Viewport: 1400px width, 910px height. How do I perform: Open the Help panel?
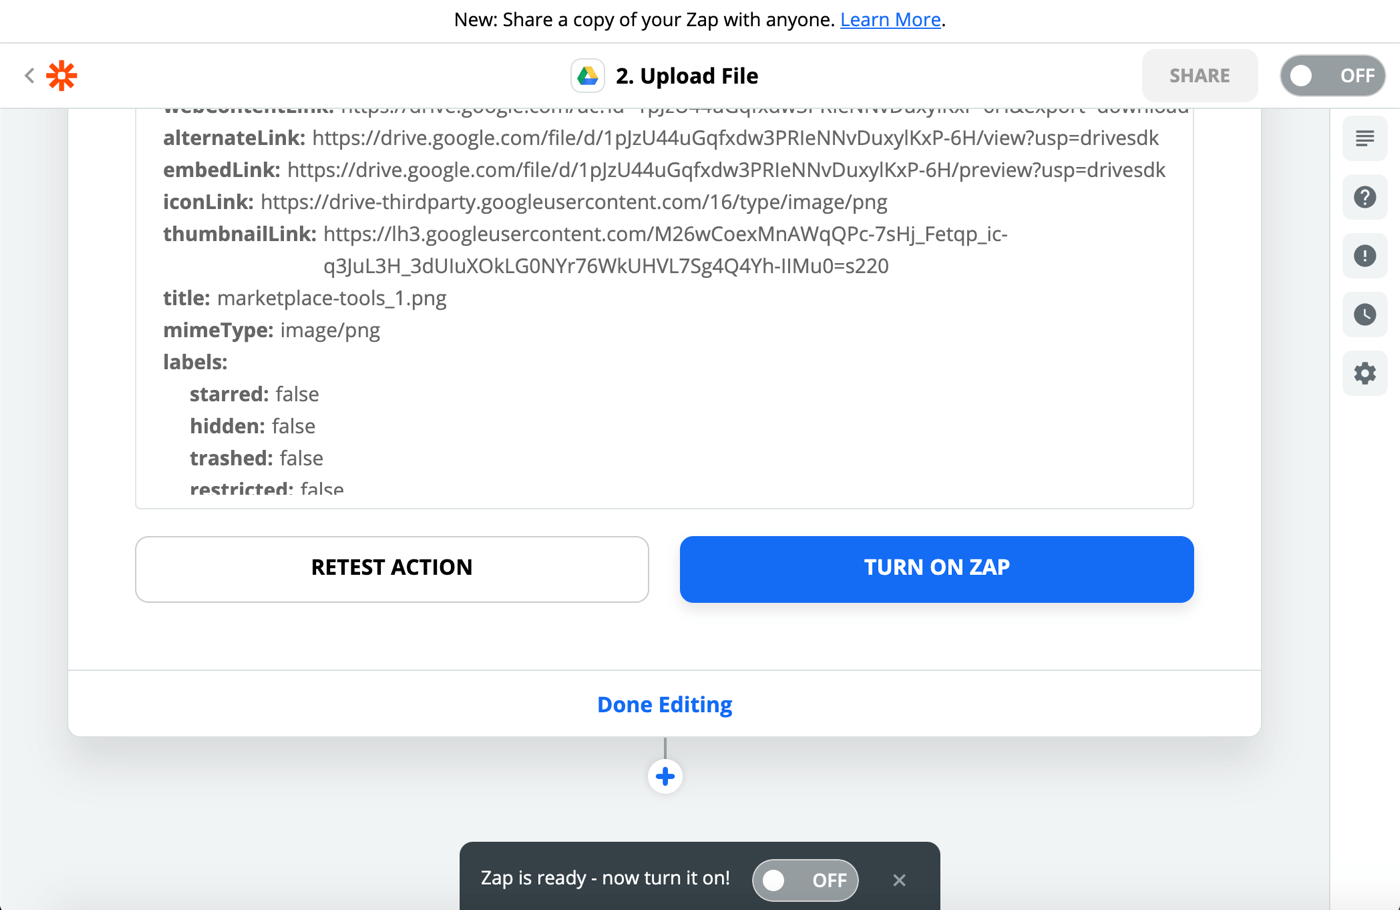click(x=1364, y=197)
